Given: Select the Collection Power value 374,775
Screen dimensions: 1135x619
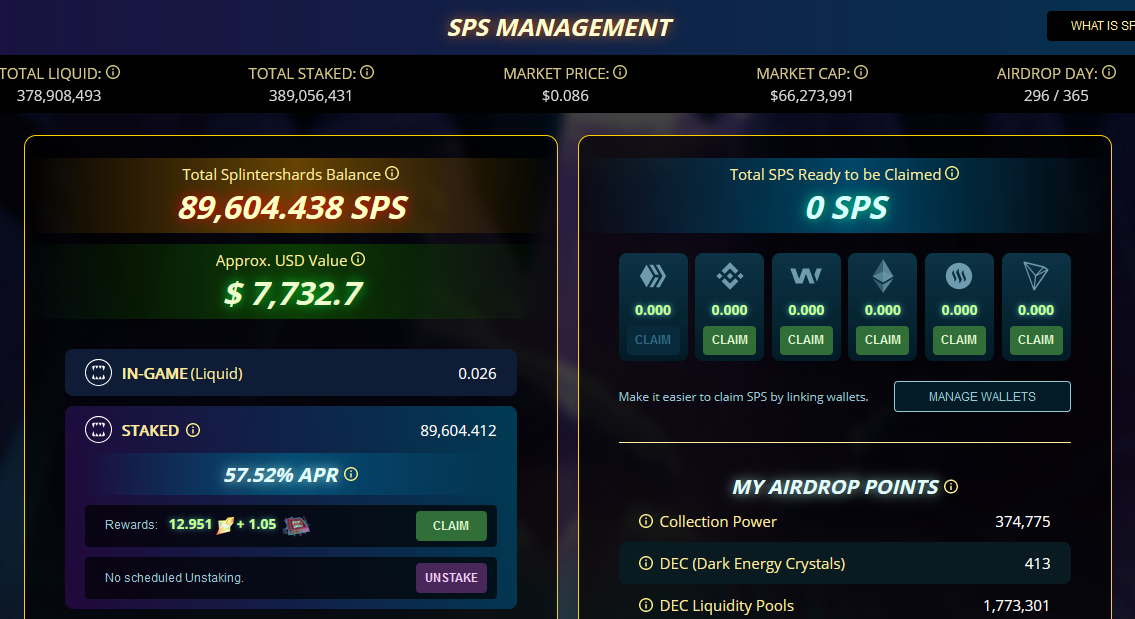Looking at the screenshot, I should (x=1022, y=522).
